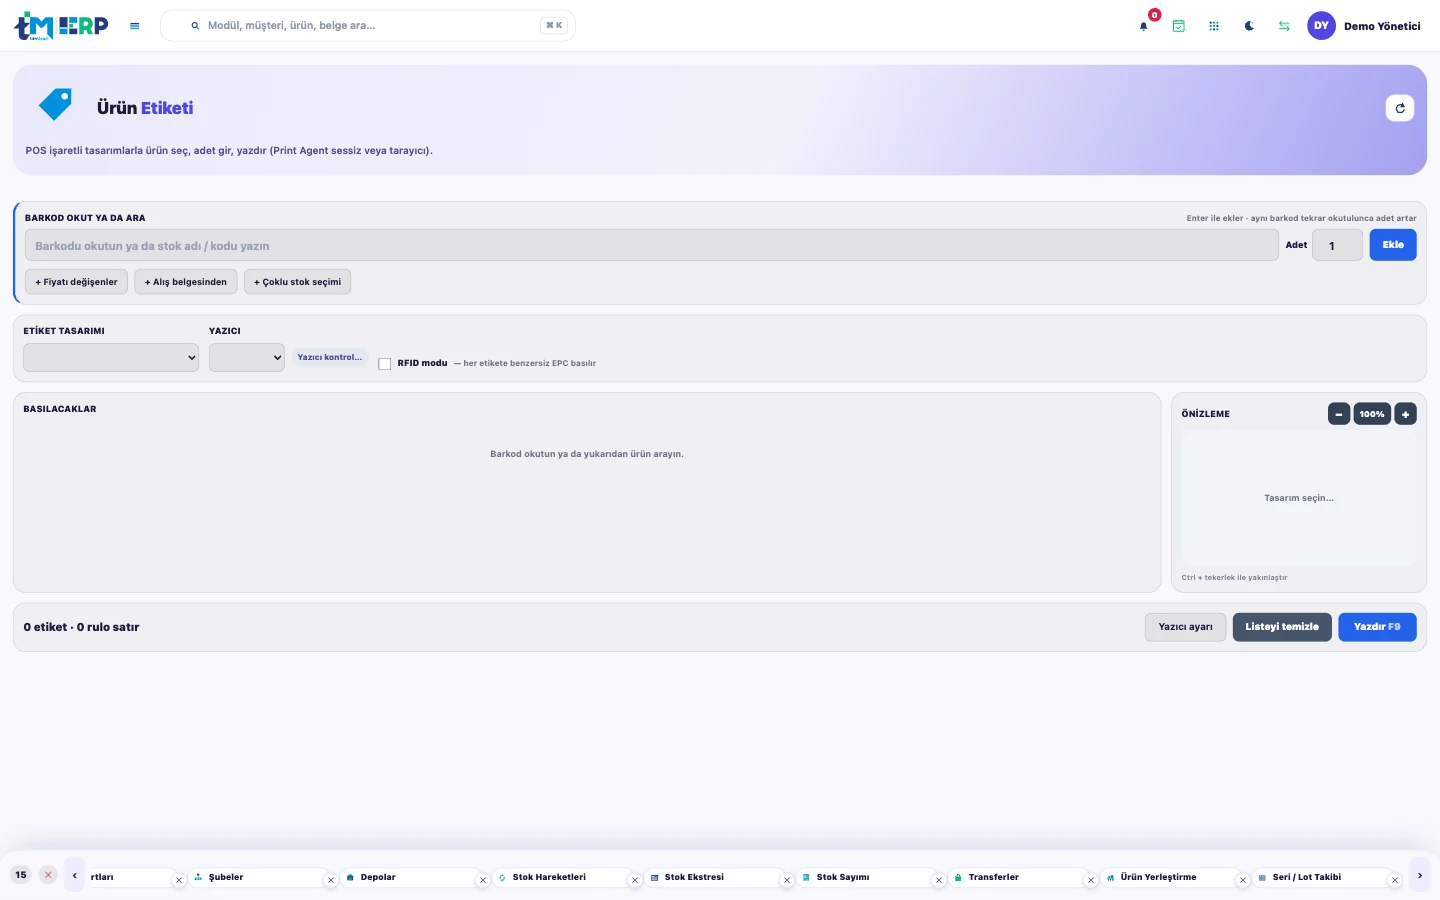Click the Yazdır F9 button

(x=1377, y=627)
